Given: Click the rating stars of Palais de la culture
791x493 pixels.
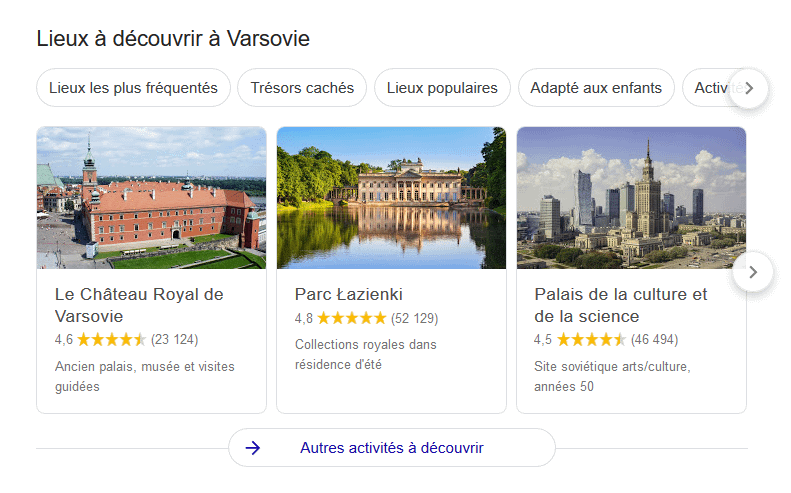Looking at the screenshot, I should coord(591,340).
